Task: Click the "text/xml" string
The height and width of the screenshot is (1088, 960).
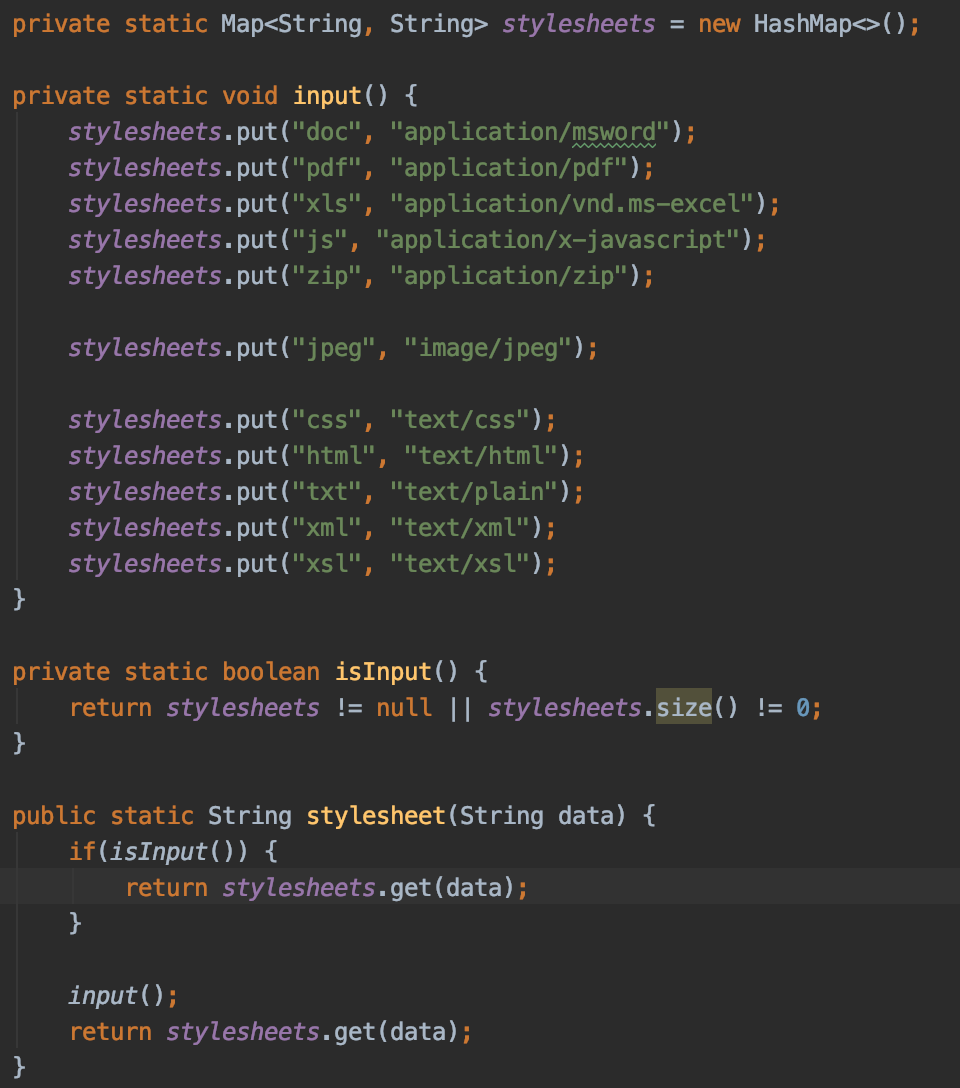Action: coord(461,528)
